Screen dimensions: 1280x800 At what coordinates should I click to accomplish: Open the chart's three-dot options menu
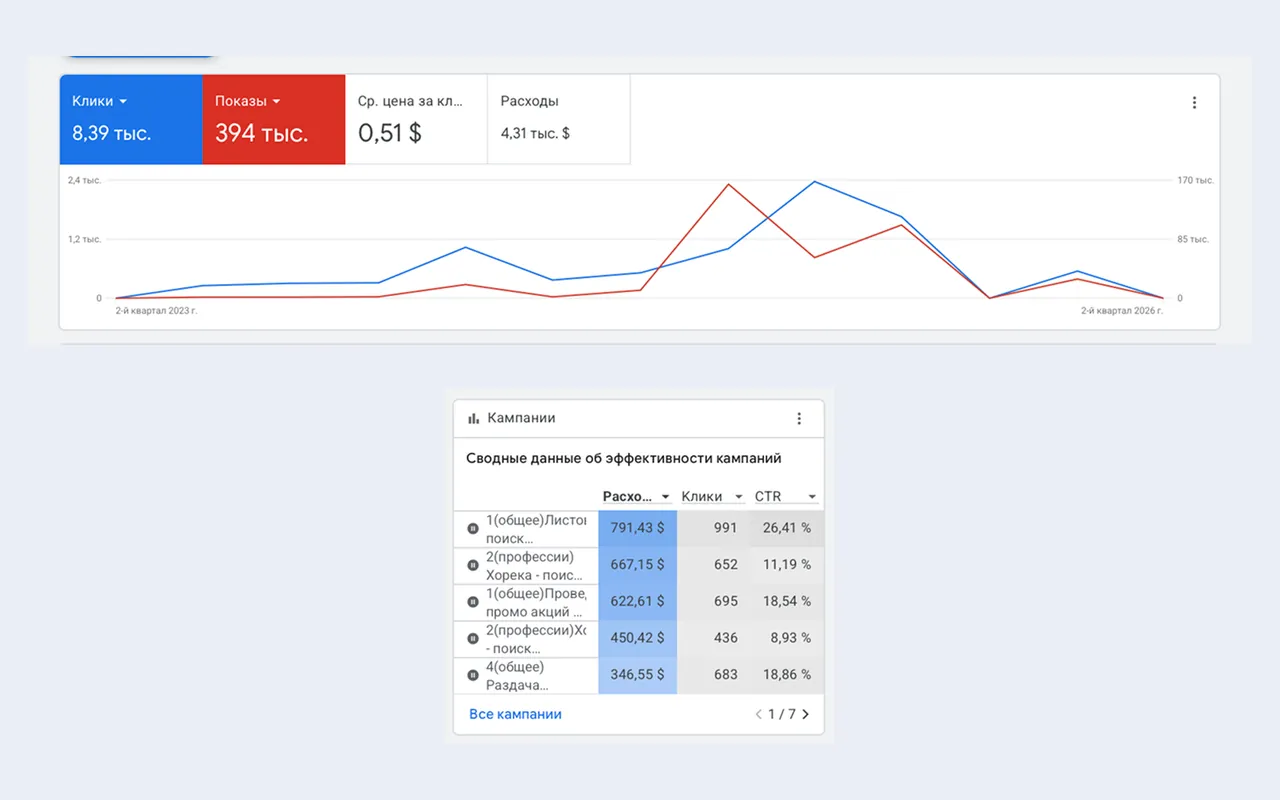tap(1194, 102)
